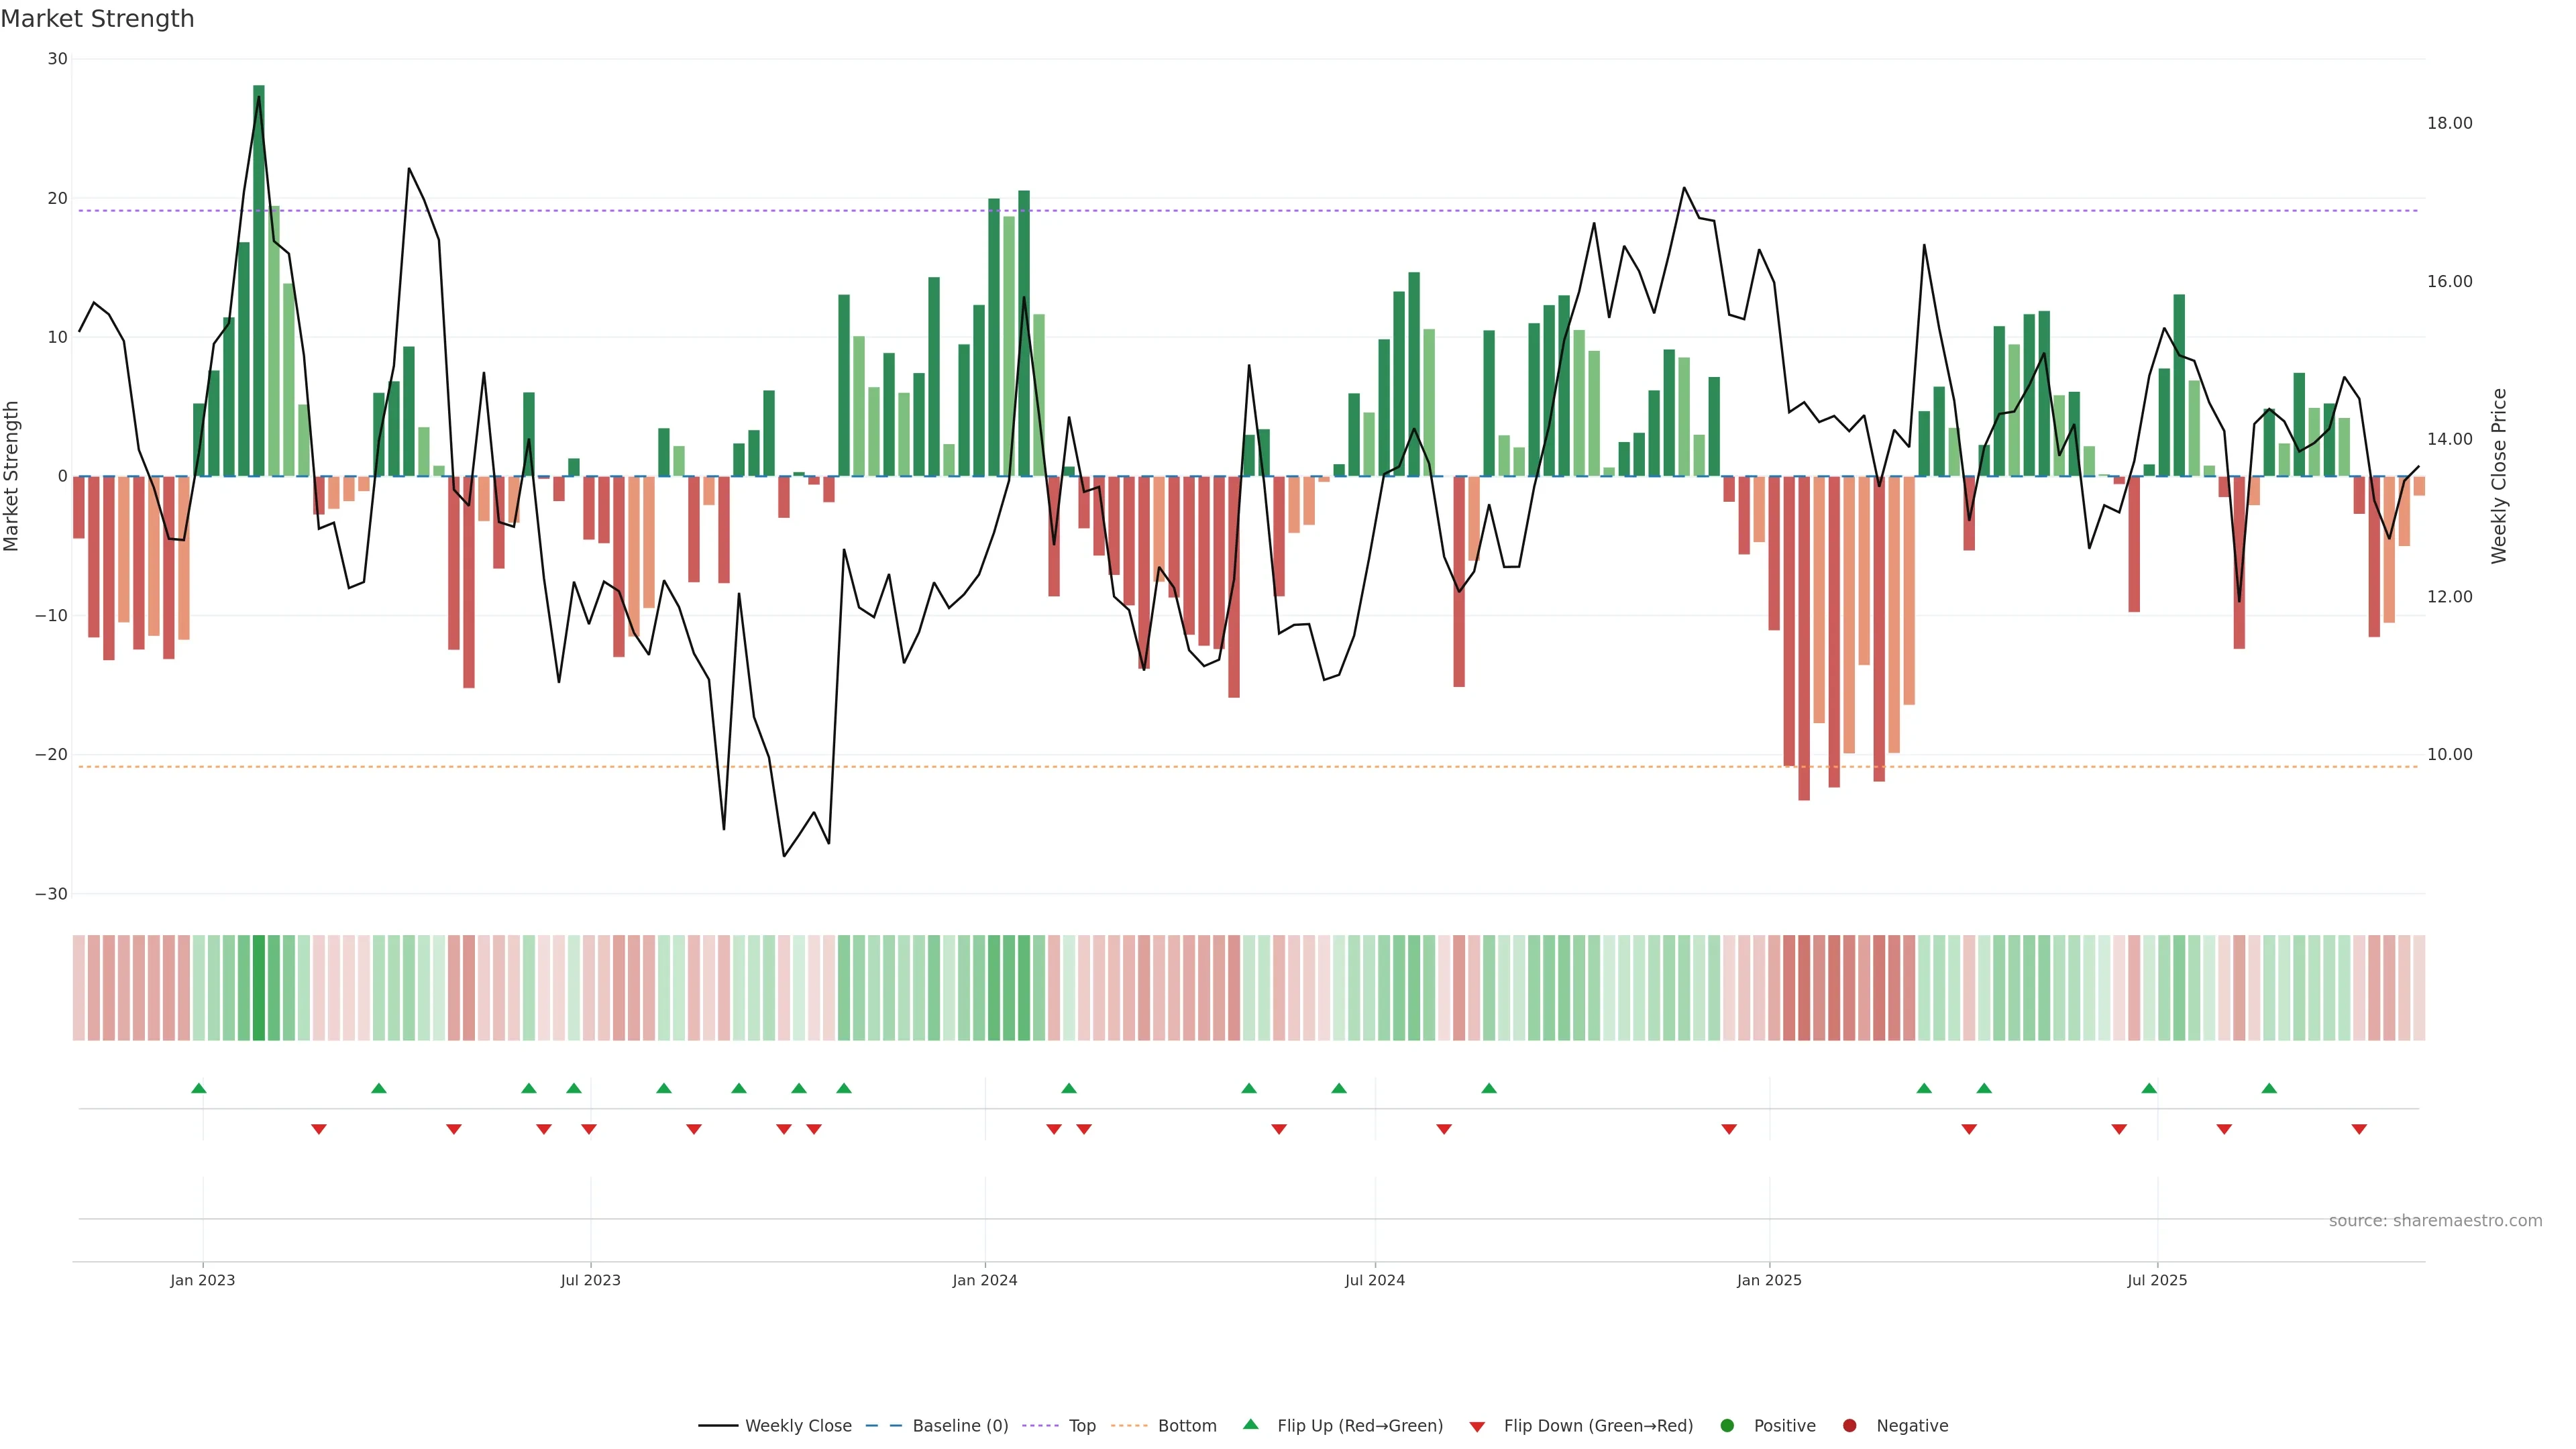Click Flip Up green triangle legend icon
The image size is (2576, 1449).
tap(1250, 1424)
